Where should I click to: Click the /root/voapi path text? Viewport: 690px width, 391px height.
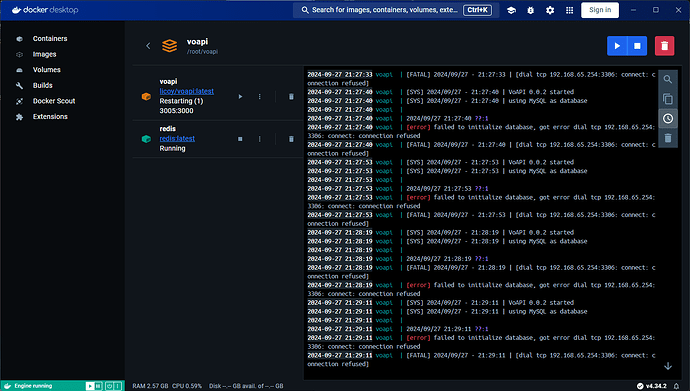pos(202,51)
